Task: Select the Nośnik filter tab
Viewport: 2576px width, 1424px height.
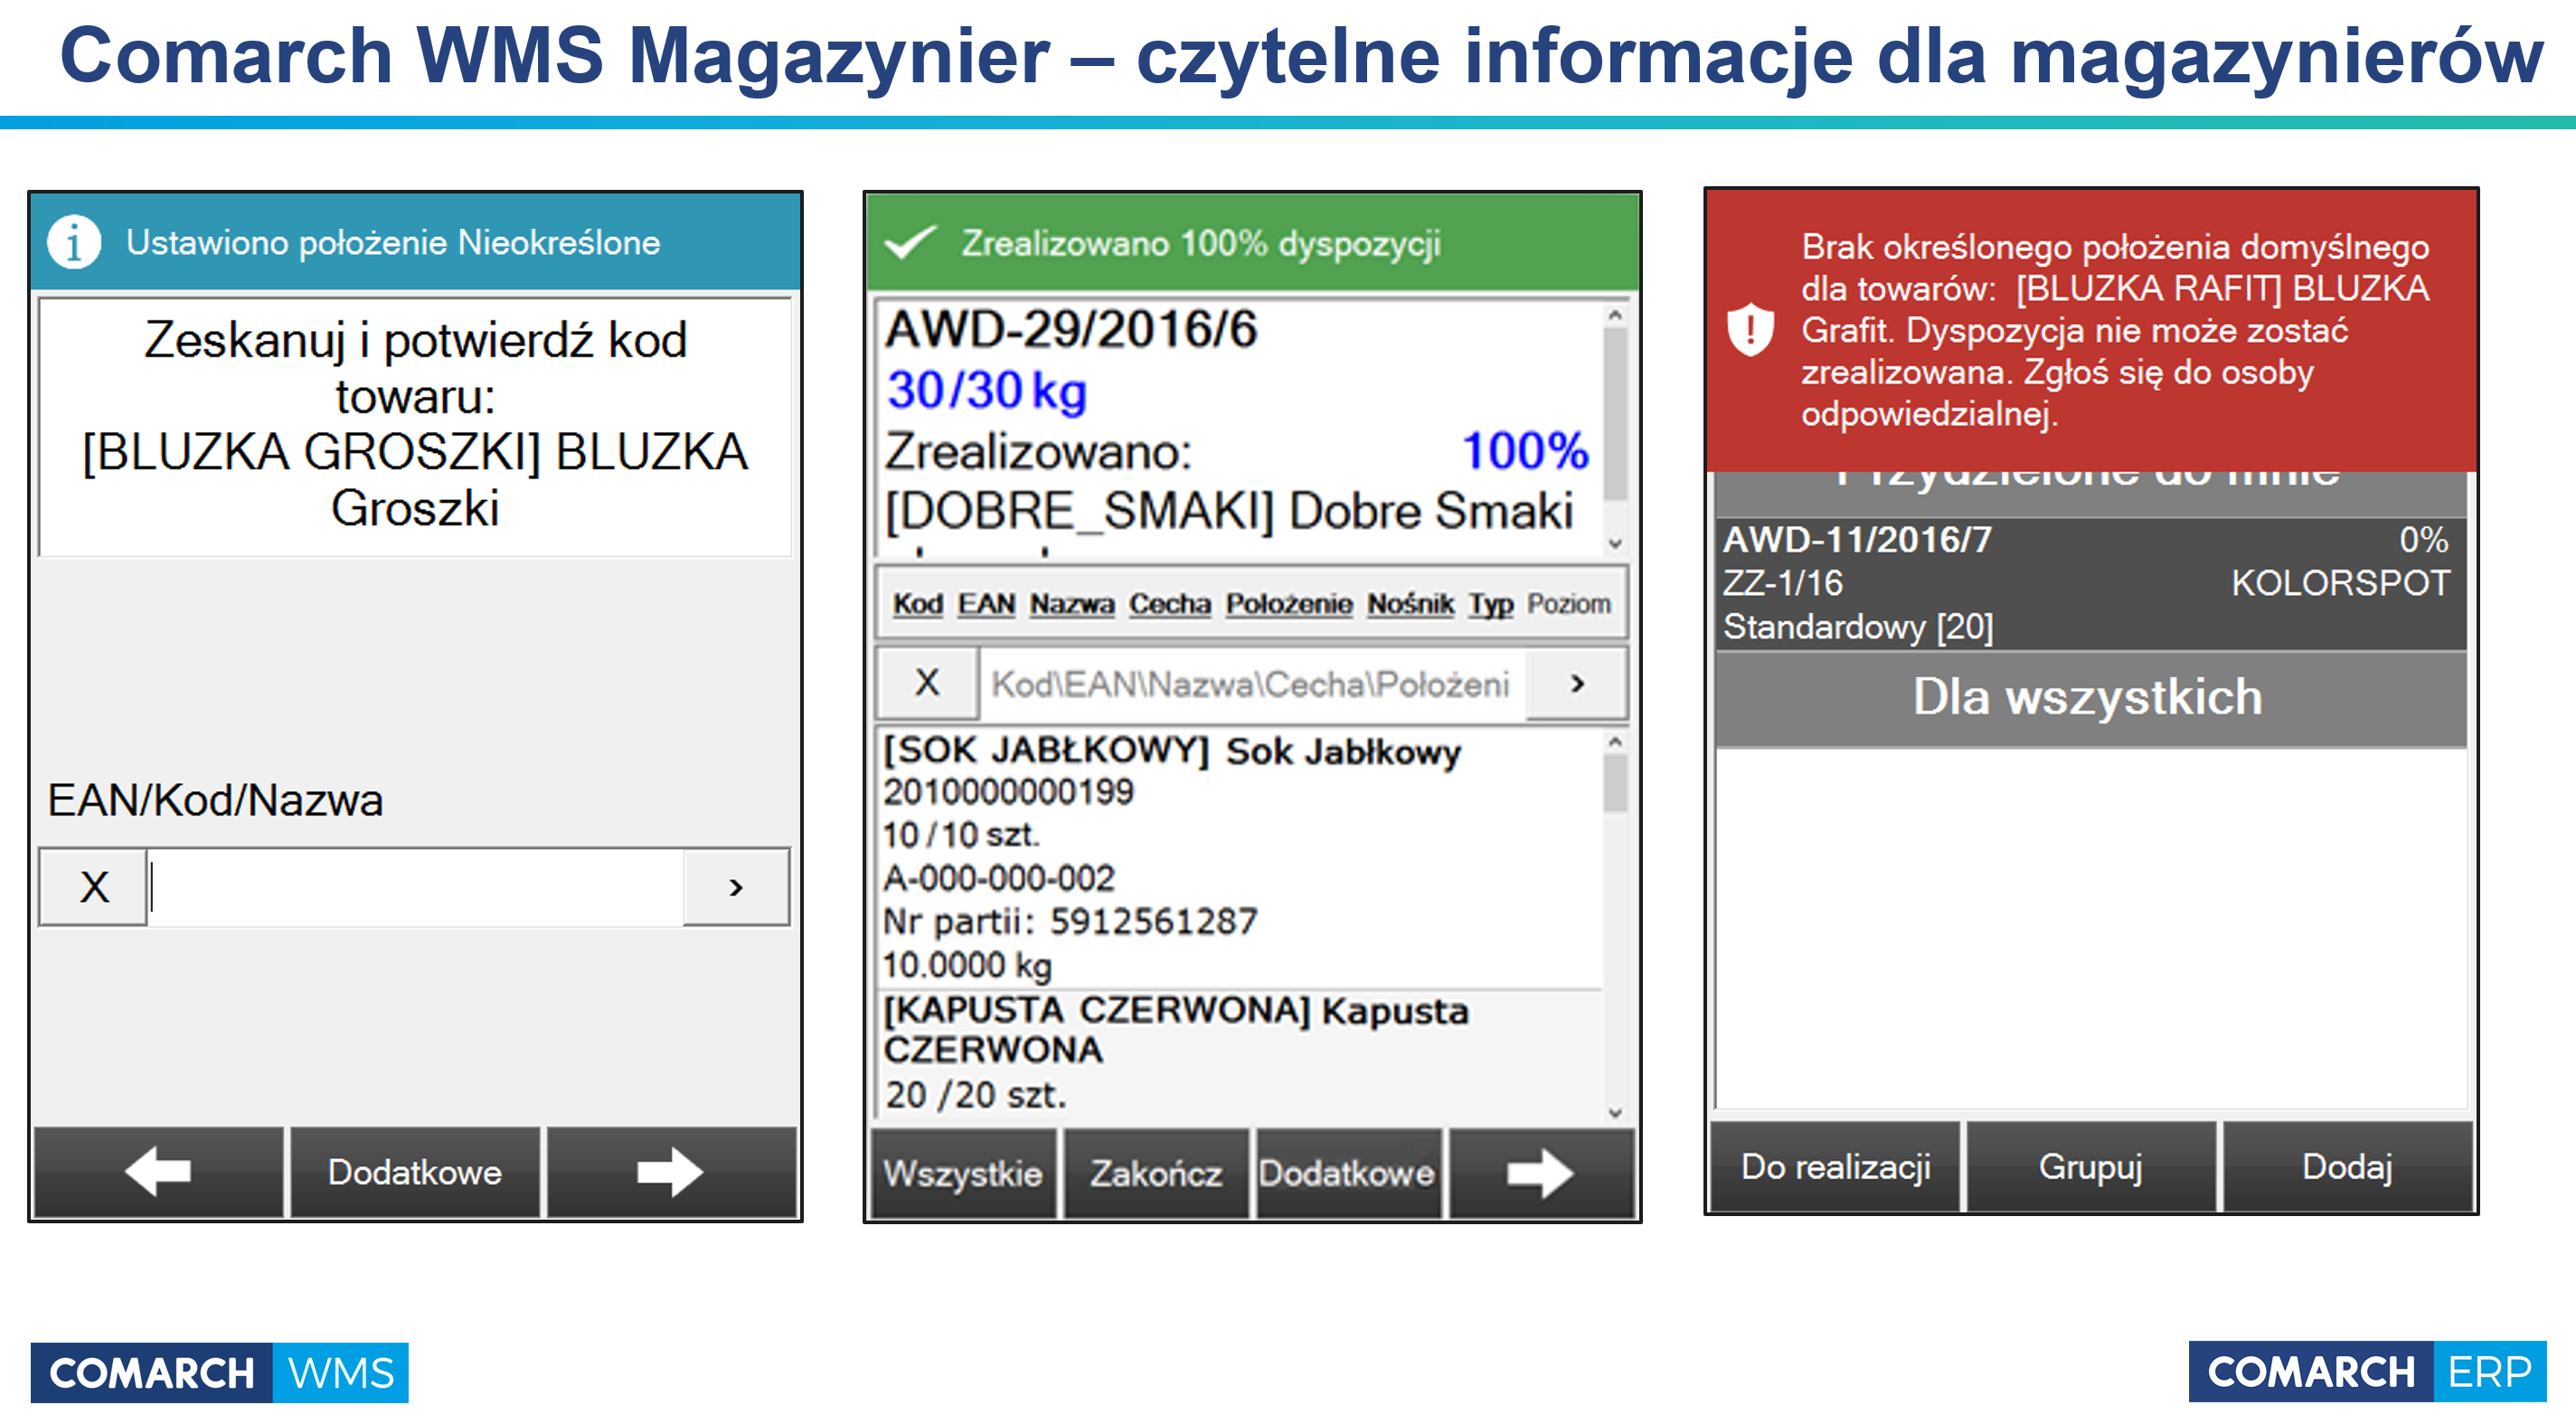Action: click(x=1410, y=604)
